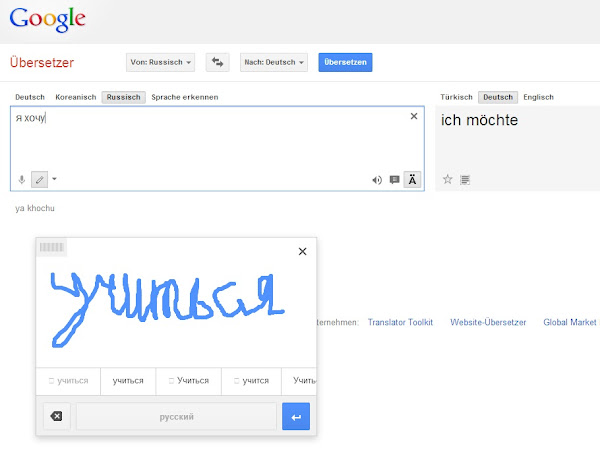
Task: Listen to source text speaker icon
Action: [377, 180]
